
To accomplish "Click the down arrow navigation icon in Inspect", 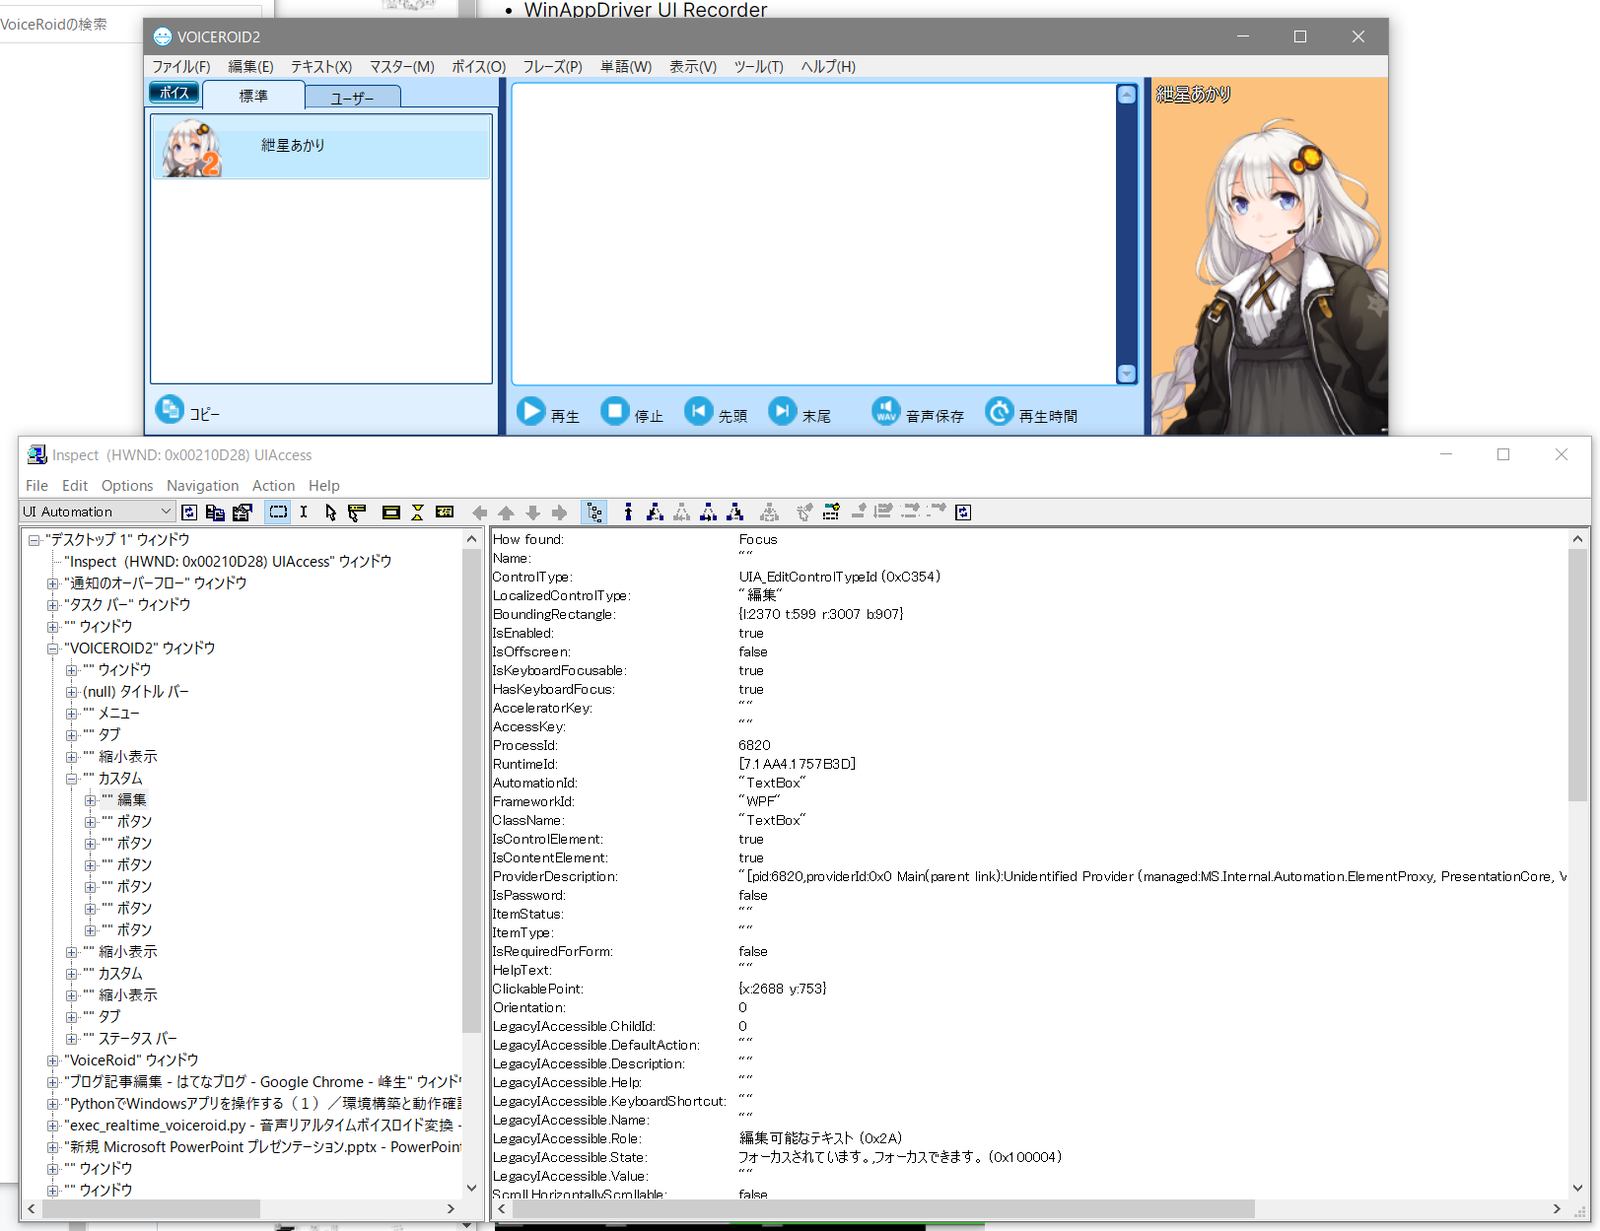I will tap(533, 512).
